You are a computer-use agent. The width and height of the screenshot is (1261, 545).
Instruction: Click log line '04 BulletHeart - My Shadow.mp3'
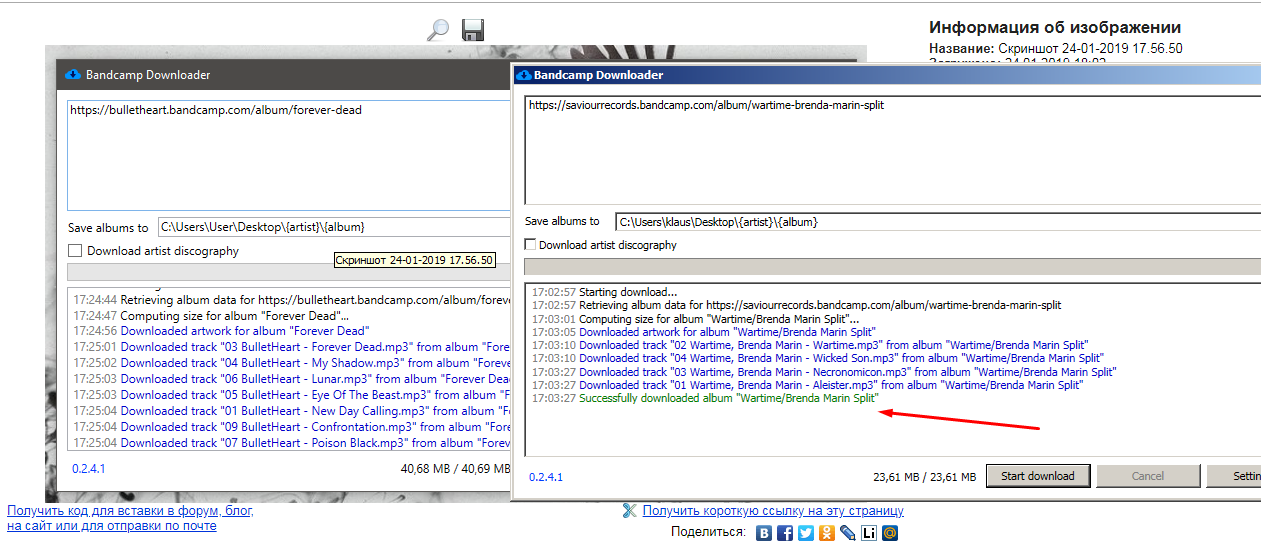[x=291, y=363]
